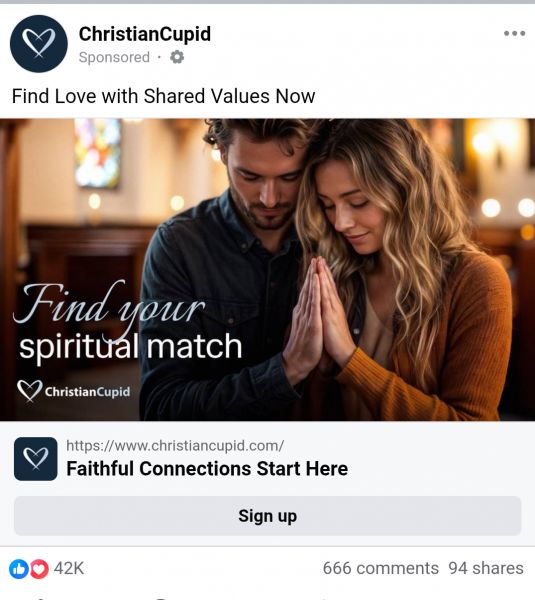Click the square heart logo beside the URL
Viewport: 535px width, 600px height.
click(x=36, y=458)
